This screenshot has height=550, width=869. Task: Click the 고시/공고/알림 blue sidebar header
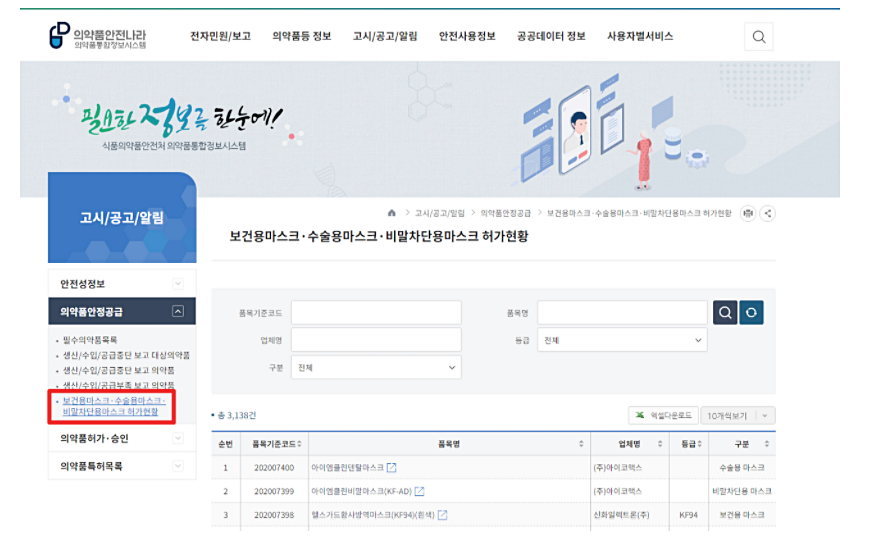[x=122, y=217]
